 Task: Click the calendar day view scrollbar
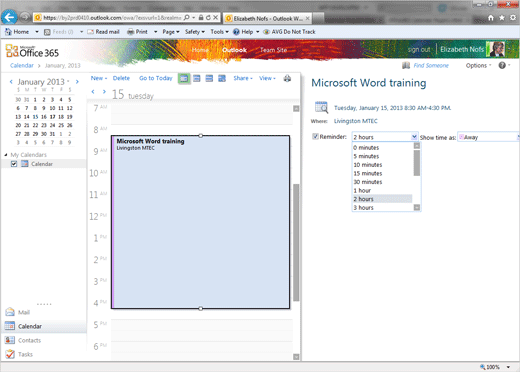click(296, 242)
